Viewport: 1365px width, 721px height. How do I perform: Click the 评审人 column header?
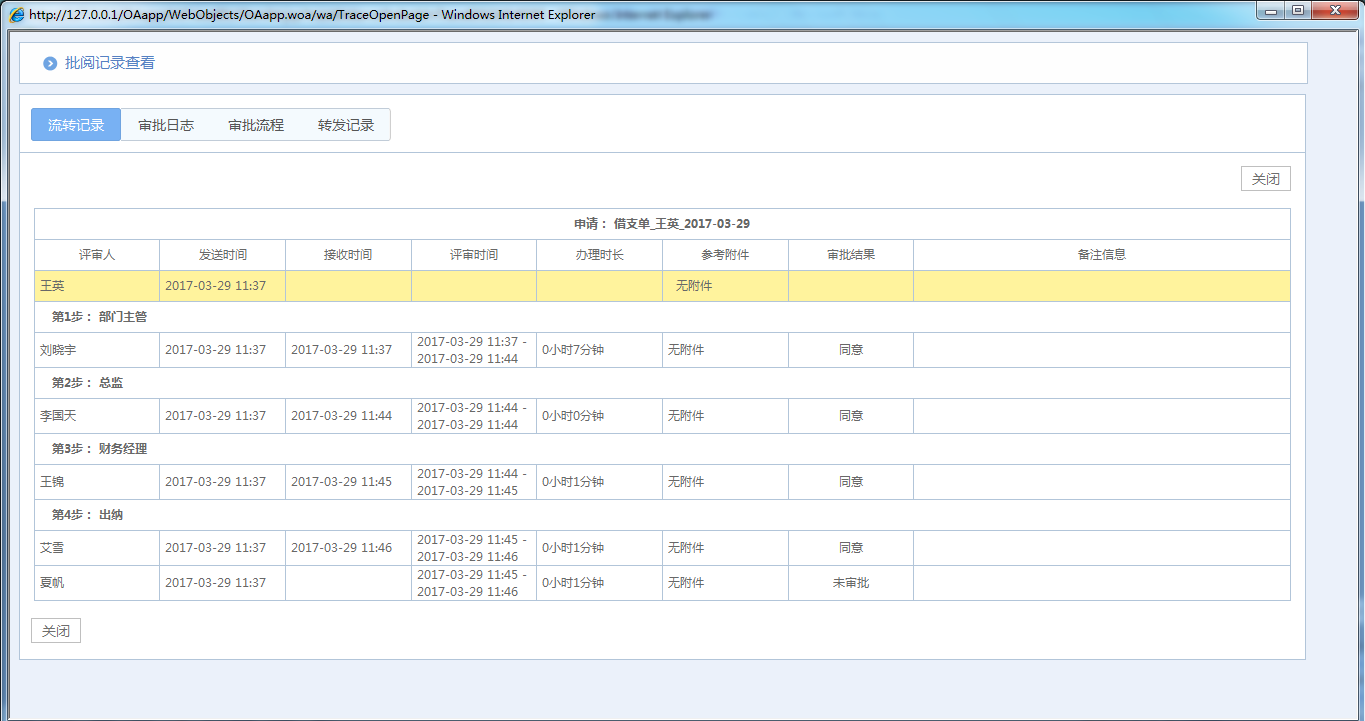coord(97,255)
